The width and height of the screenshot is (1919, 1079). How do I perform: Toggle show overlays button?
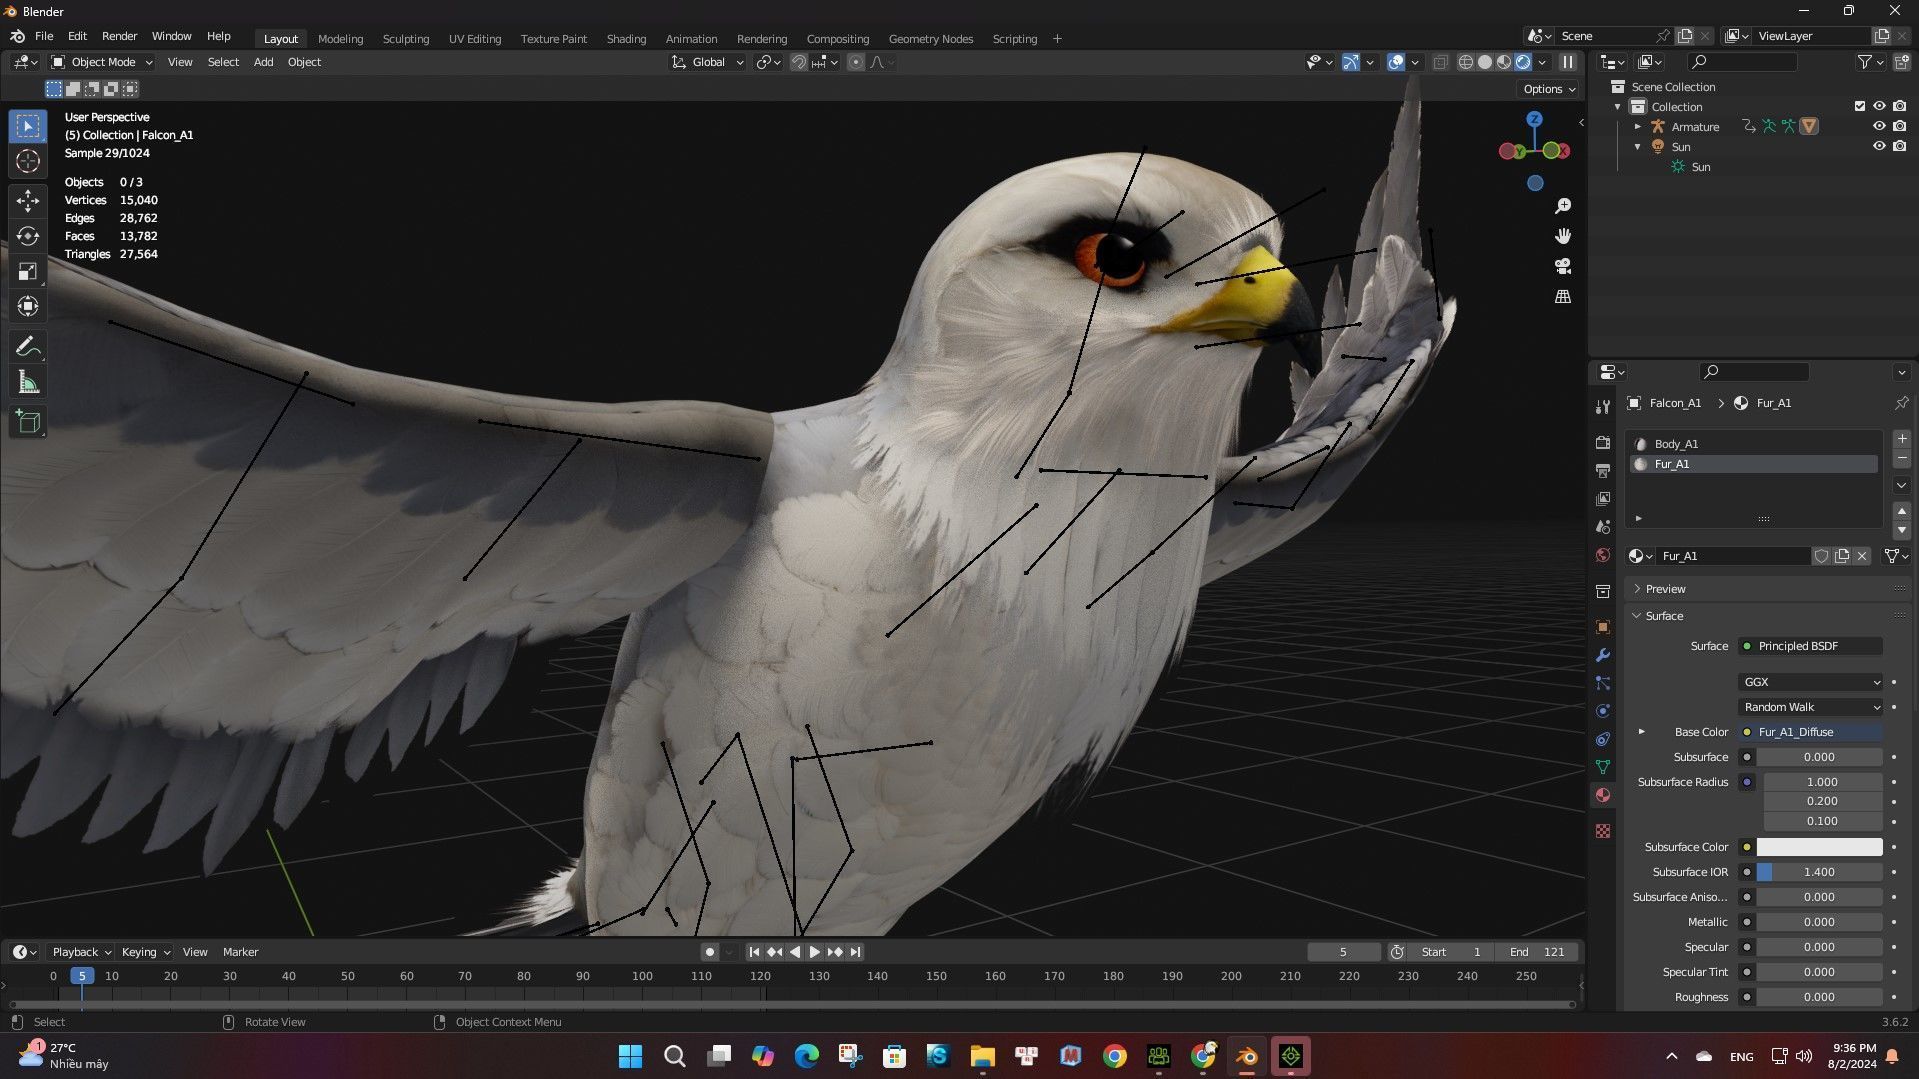(1396, 62)
